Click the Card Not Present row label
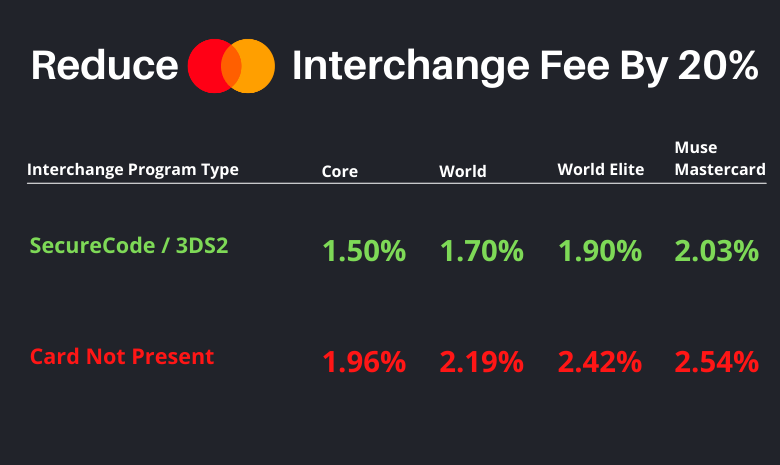The image size is (780, 465). [x=122, y=357]
